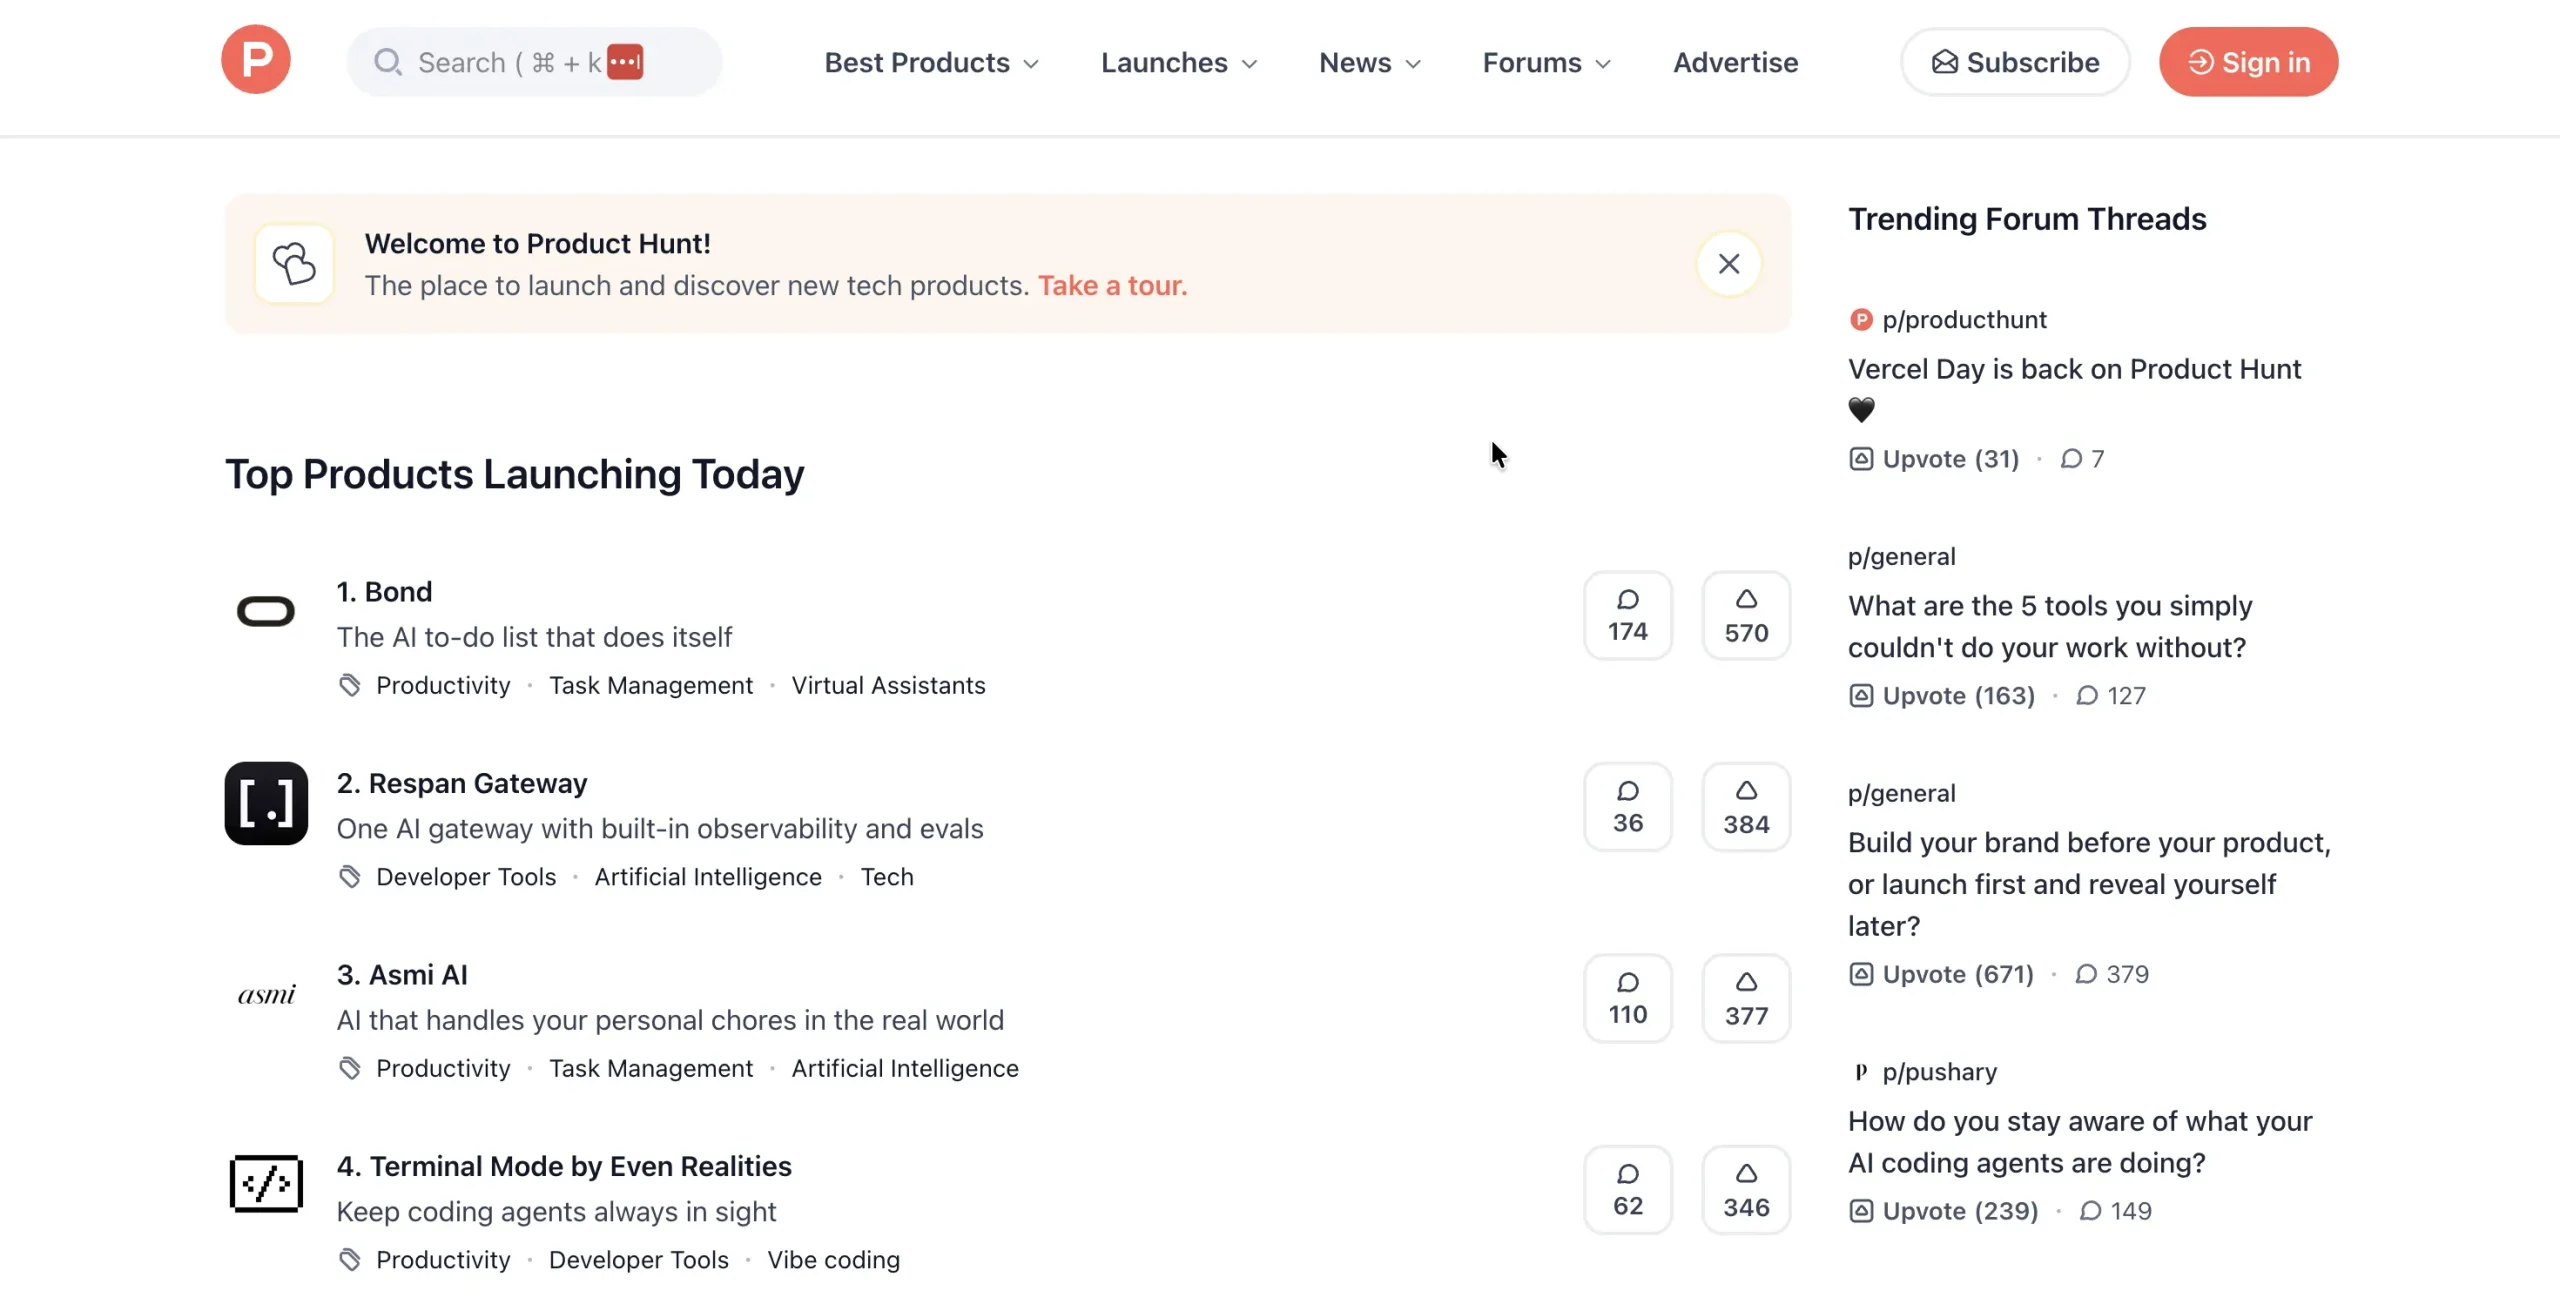Open comments on Vercel Day thread showing 7
Viewport: 2560px width, 1304px height.
2083,459
